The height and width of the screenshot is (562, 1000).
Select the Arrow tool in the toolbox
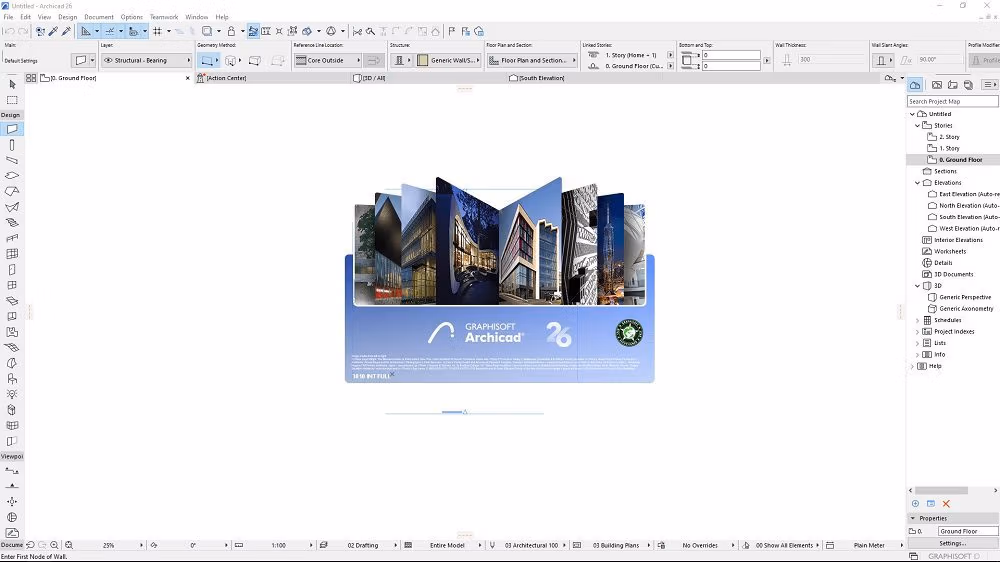click(12, 84)
